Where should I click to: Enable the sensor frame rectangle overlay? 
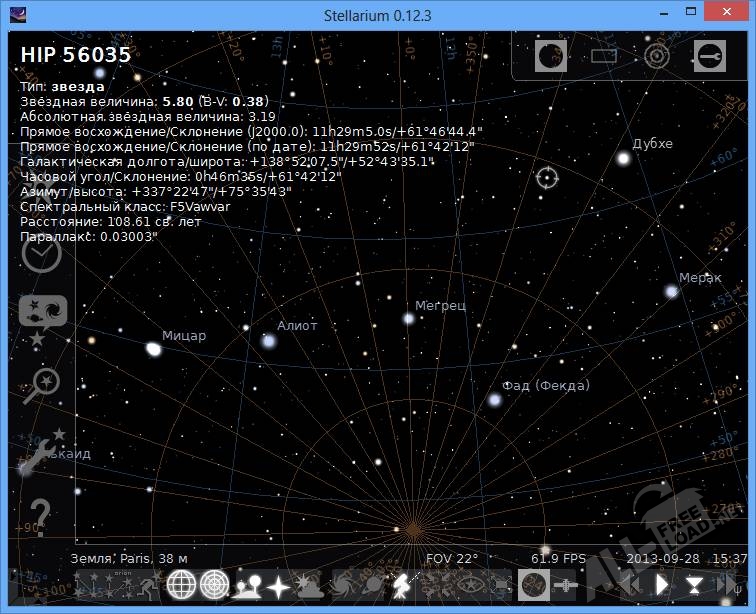click(604, 56)
